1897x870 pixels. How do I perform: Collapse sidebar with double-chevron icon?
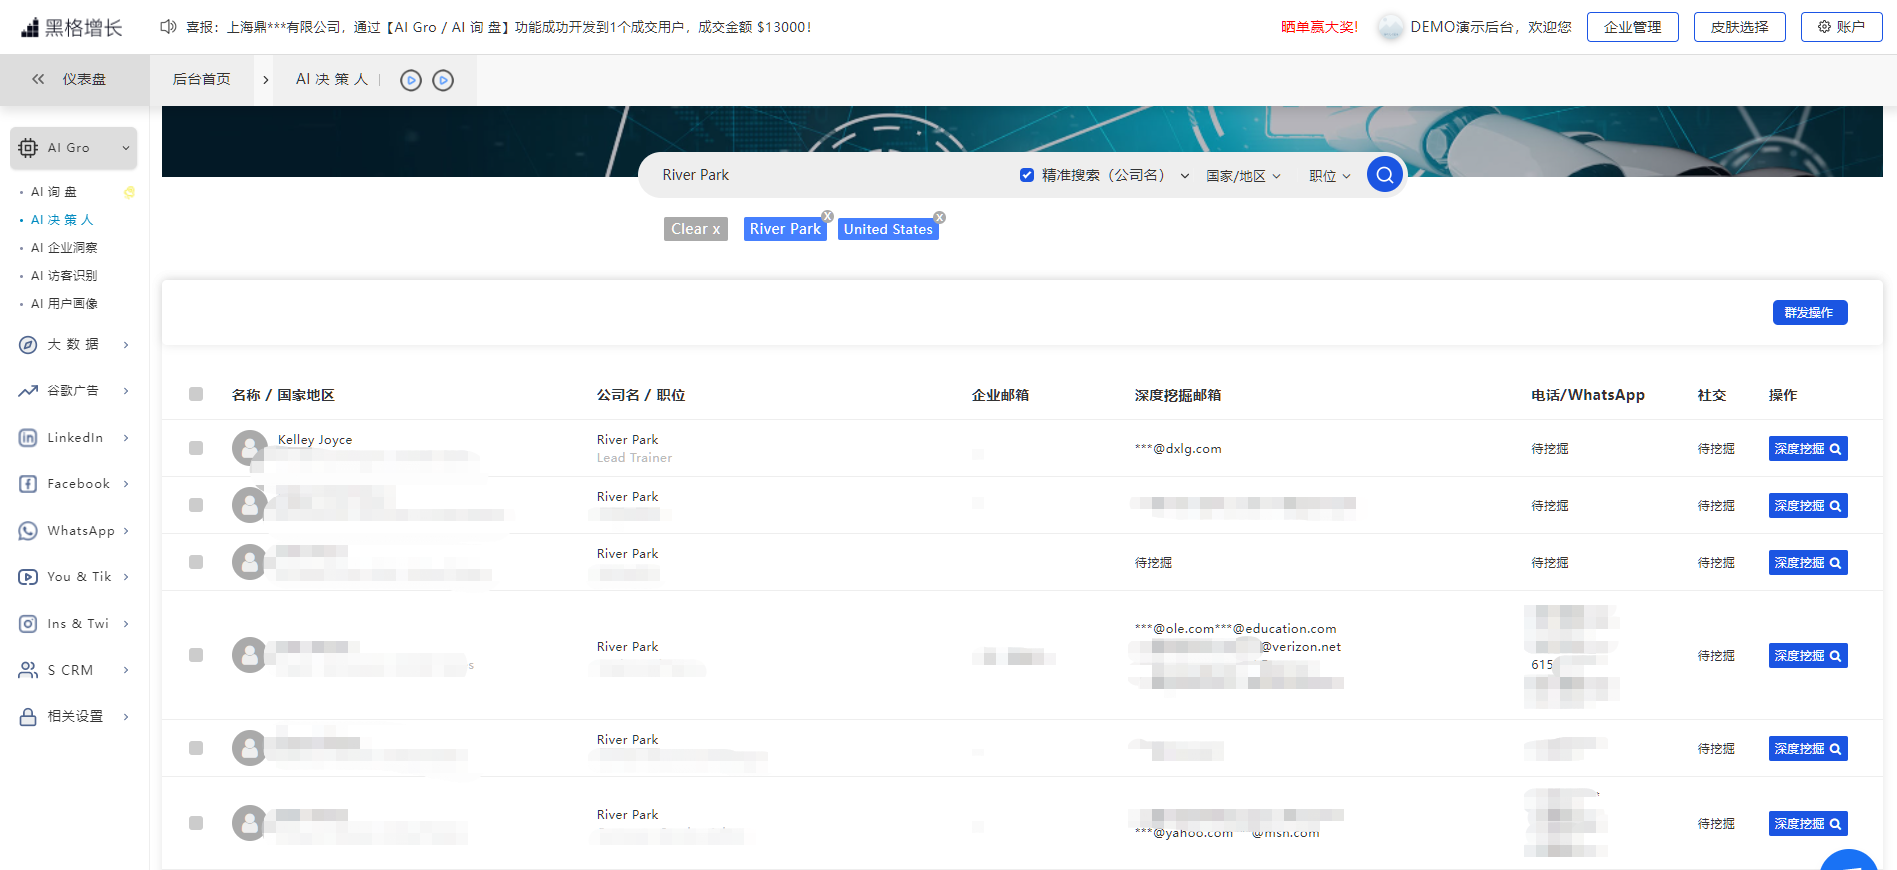coord(38,79)
